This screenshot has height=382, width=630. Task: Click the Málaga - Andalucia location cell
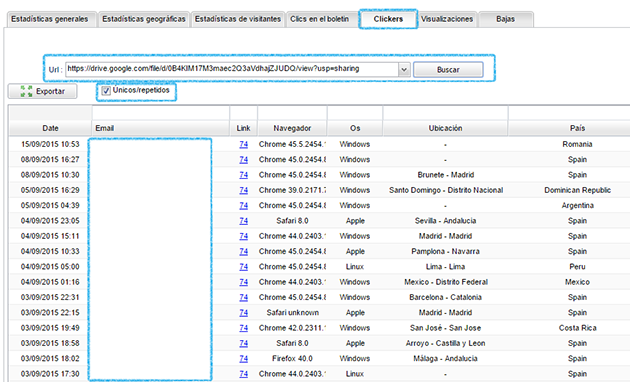click(x=445, y=358)
